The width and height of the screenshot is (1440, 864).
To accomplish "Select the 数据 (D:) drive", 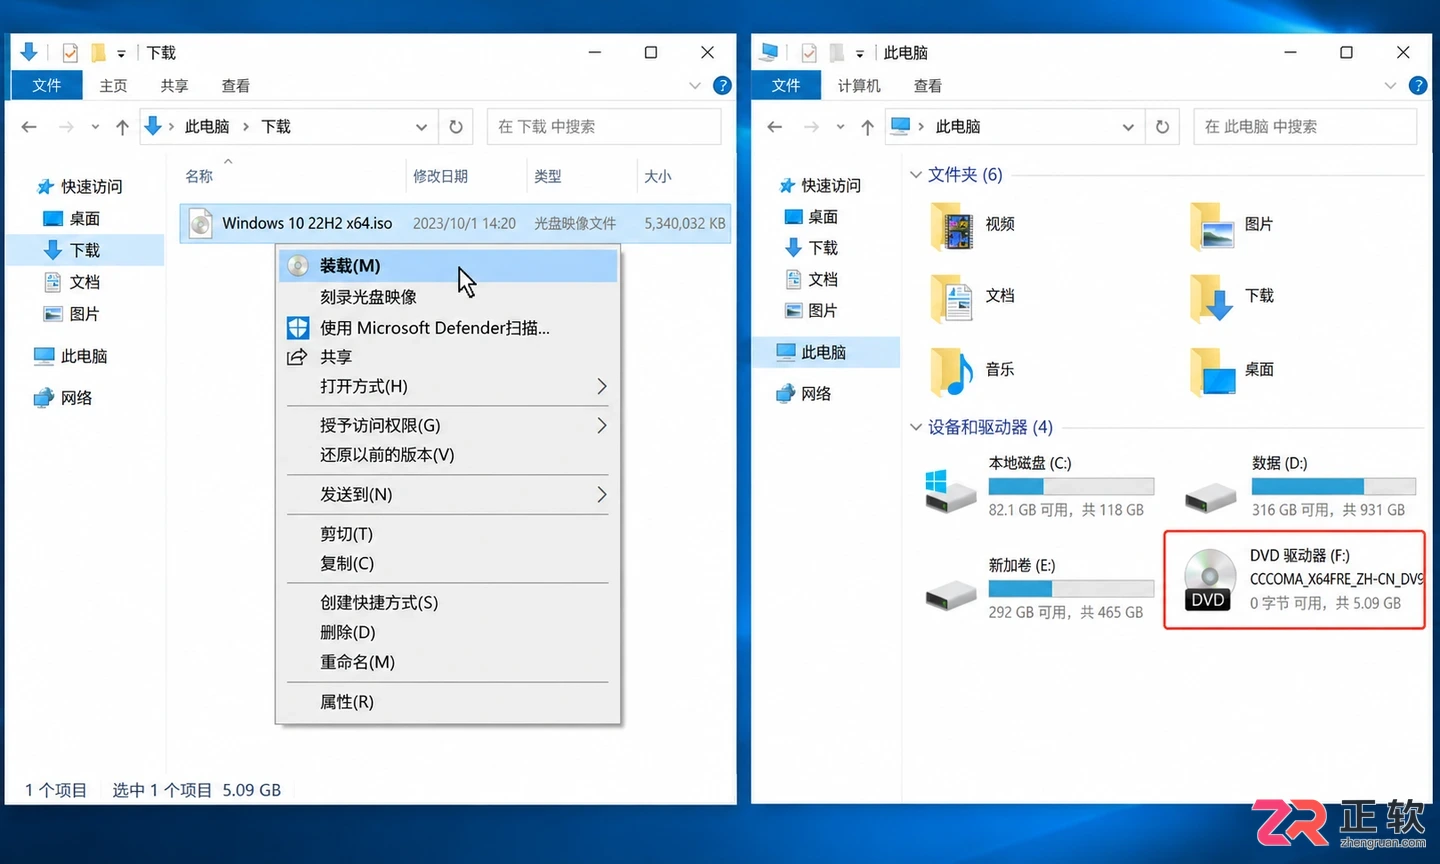I will coord(1299,486).
